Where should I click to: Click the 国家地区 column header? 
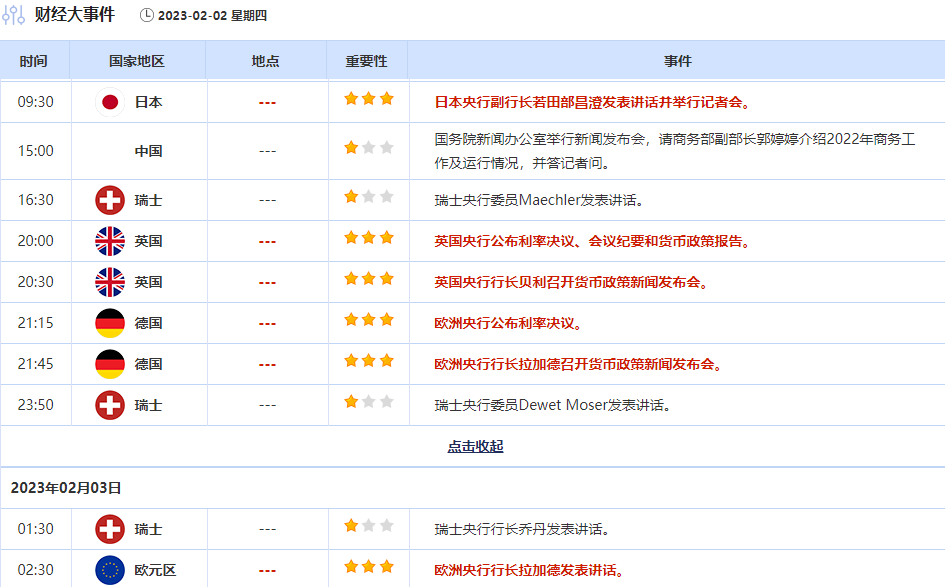136,61
